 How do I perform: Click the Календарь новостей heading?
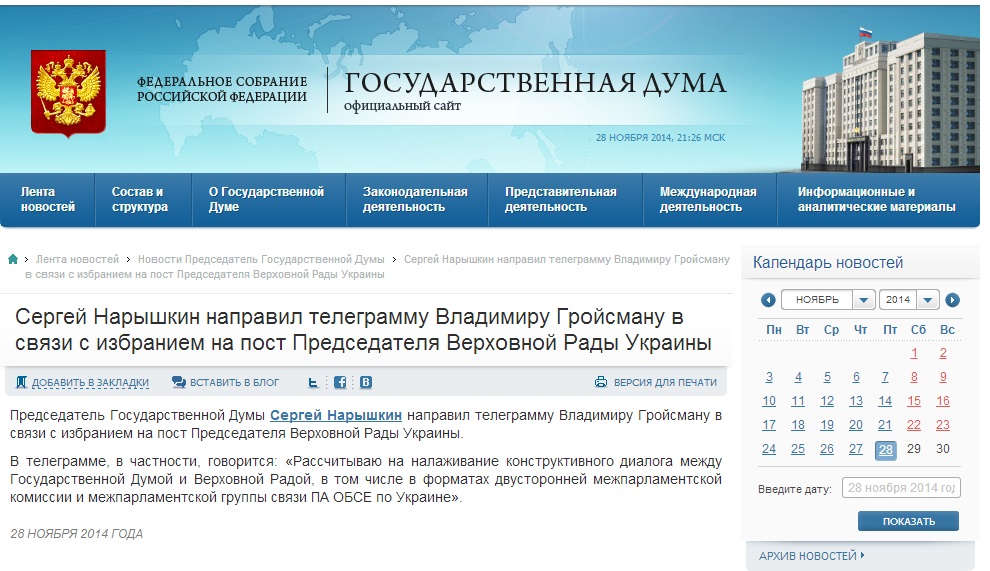(x=828, y=262)
